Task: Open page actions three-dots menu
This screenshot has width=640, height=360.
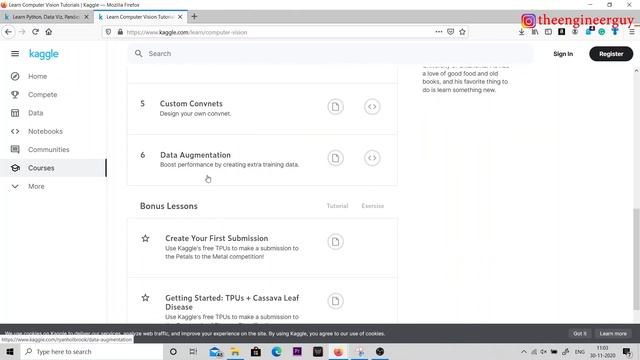Action: (x=438, y=32)
